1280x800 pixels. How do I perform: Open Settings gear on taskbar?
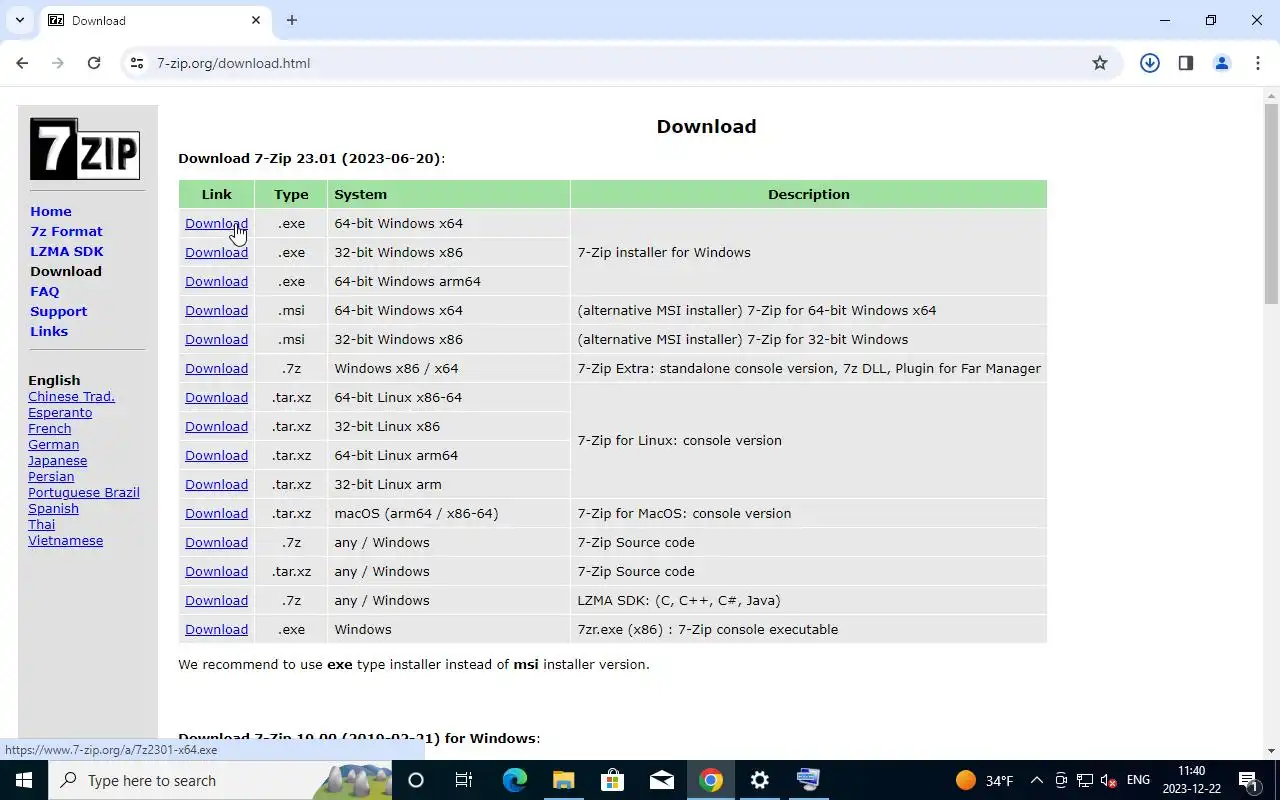pos(760,780)
